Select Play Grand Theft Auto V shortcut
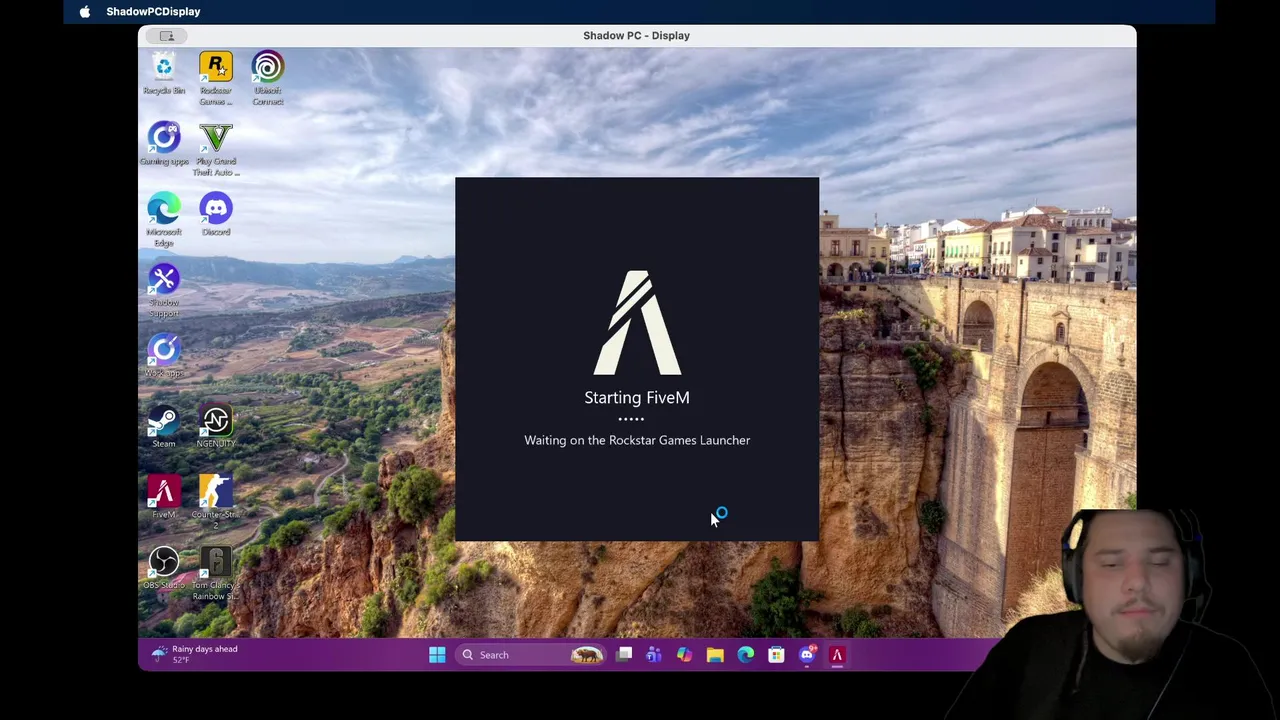 (216, 149)
